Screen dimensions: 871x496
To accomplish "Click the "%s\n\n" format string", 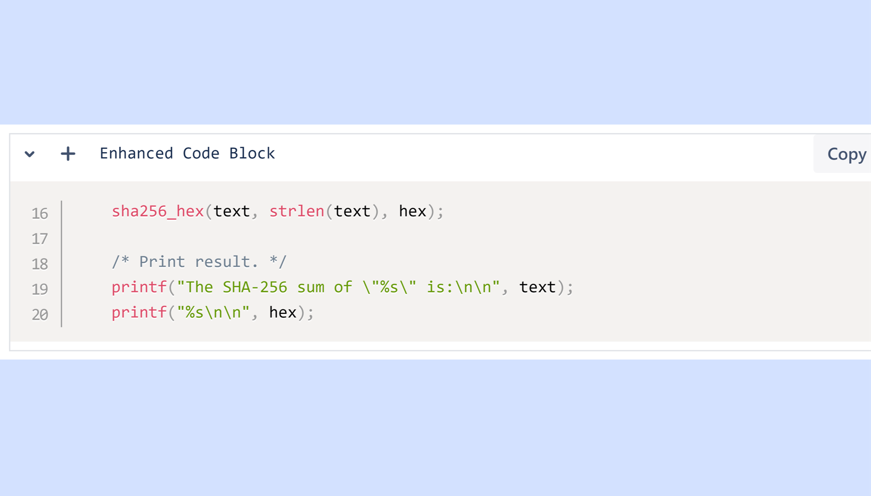I will tap(213, 312).
